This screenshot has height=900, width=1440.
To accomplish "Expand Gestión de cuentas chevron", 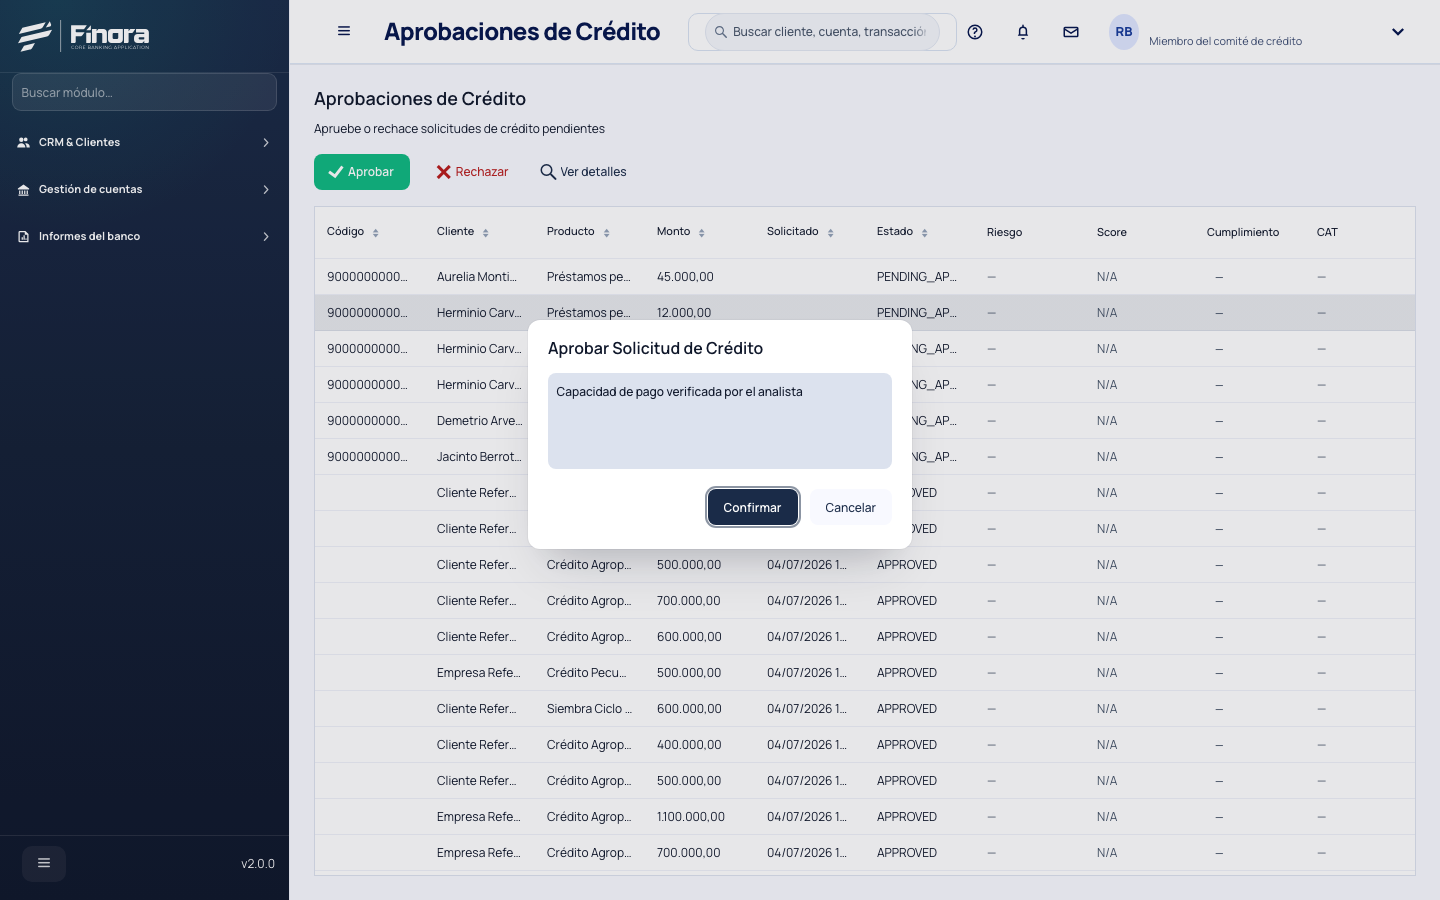I will pyautogui.click(x=266, y=190).
